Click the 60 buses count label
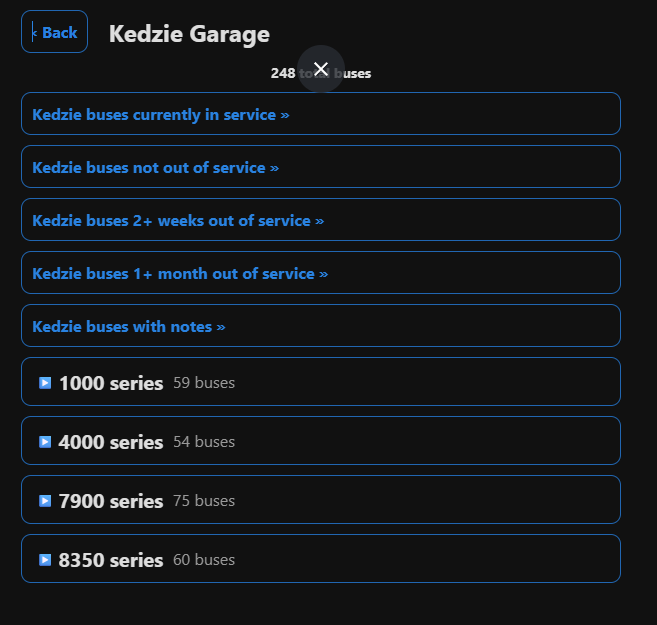 tap(204, 560)
